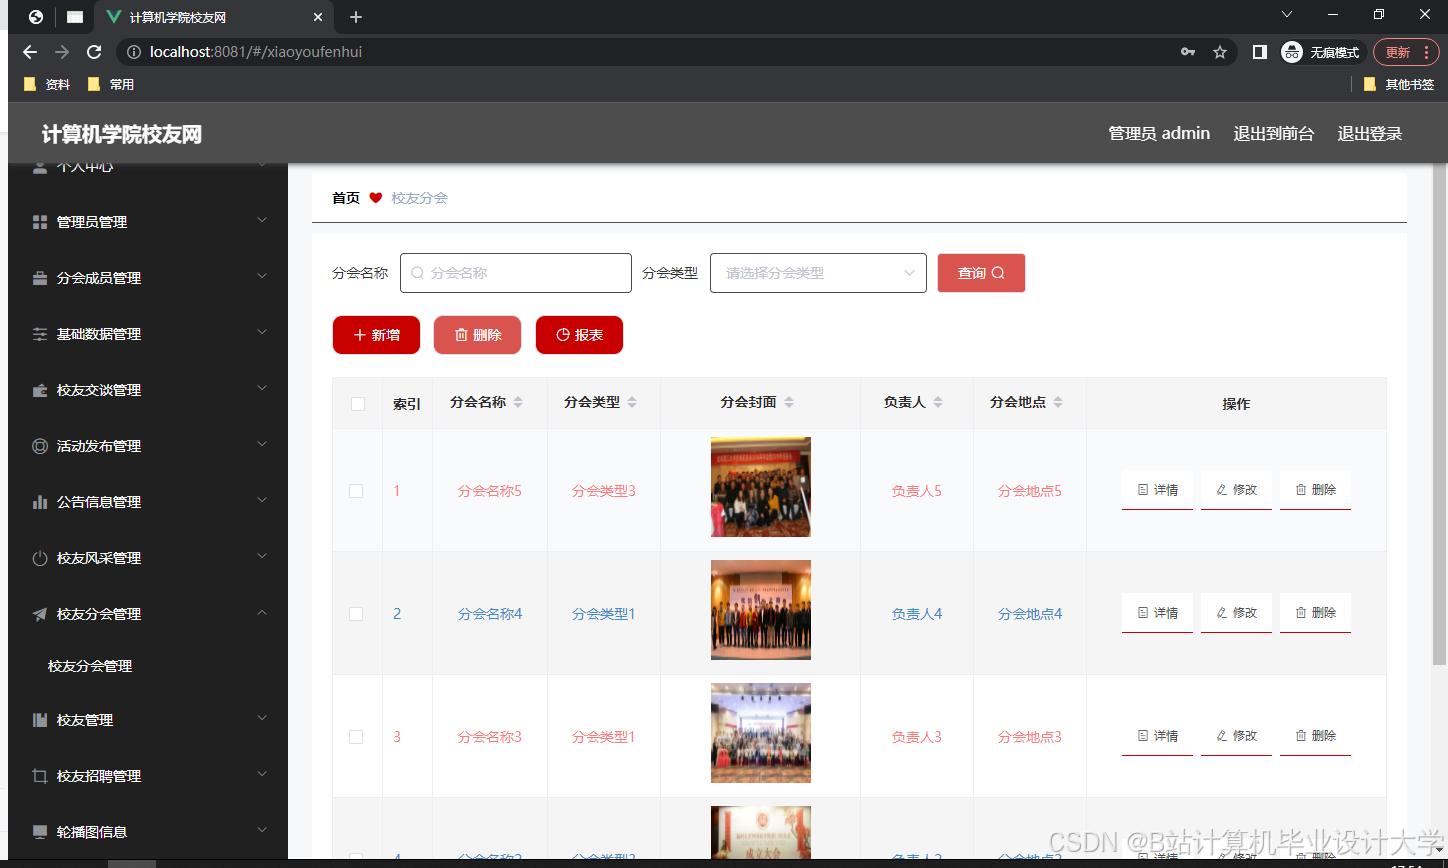This screenshot has height=868, width=1448.
Task: Click 退出登录 to log out
Action: pos(1370,134)
